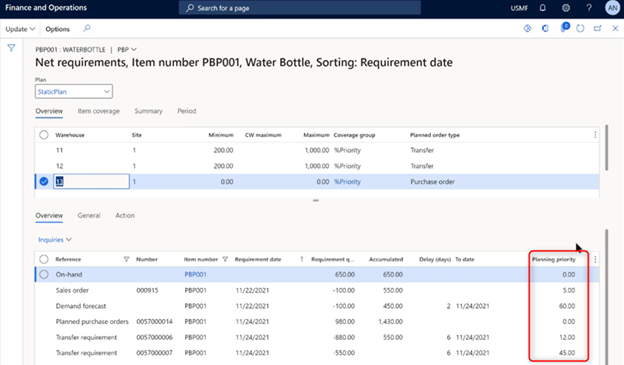
Task: Open the help question mark icon
Action: point(589,8)
